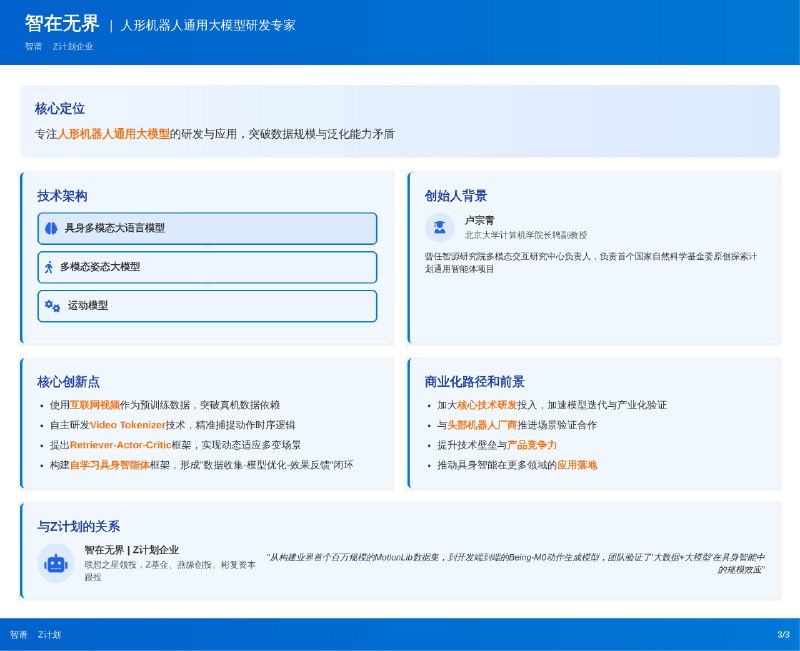Click the orange 产品竞争力 text
The width and height of the screenshot is (800, 651).
[532, 445]
